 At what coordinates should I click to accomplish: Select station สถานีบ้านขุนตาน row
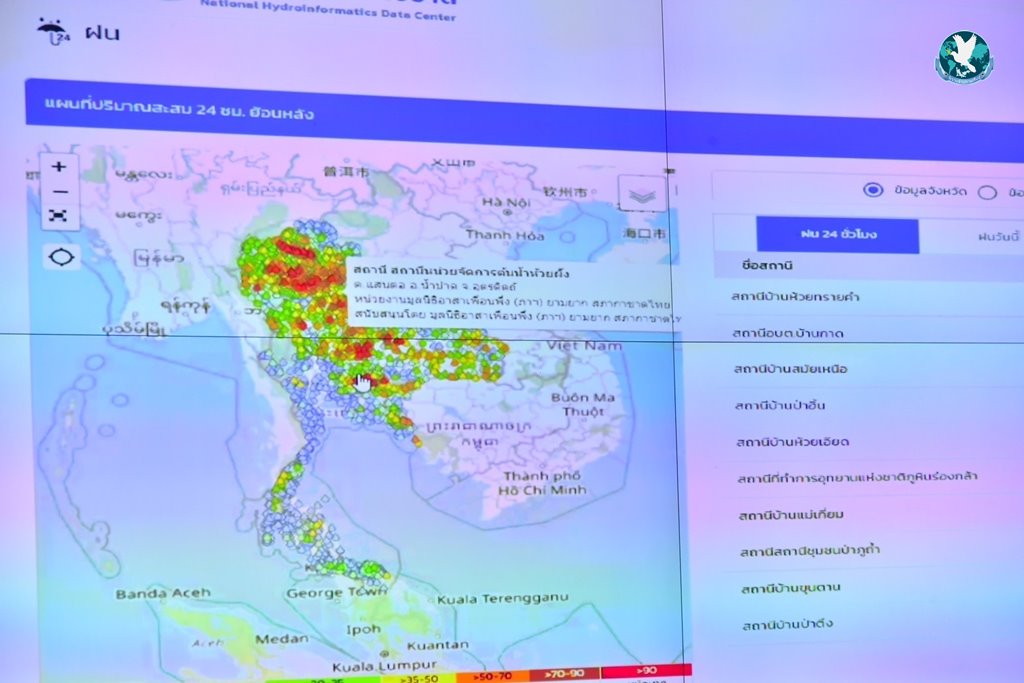(790, 588)
